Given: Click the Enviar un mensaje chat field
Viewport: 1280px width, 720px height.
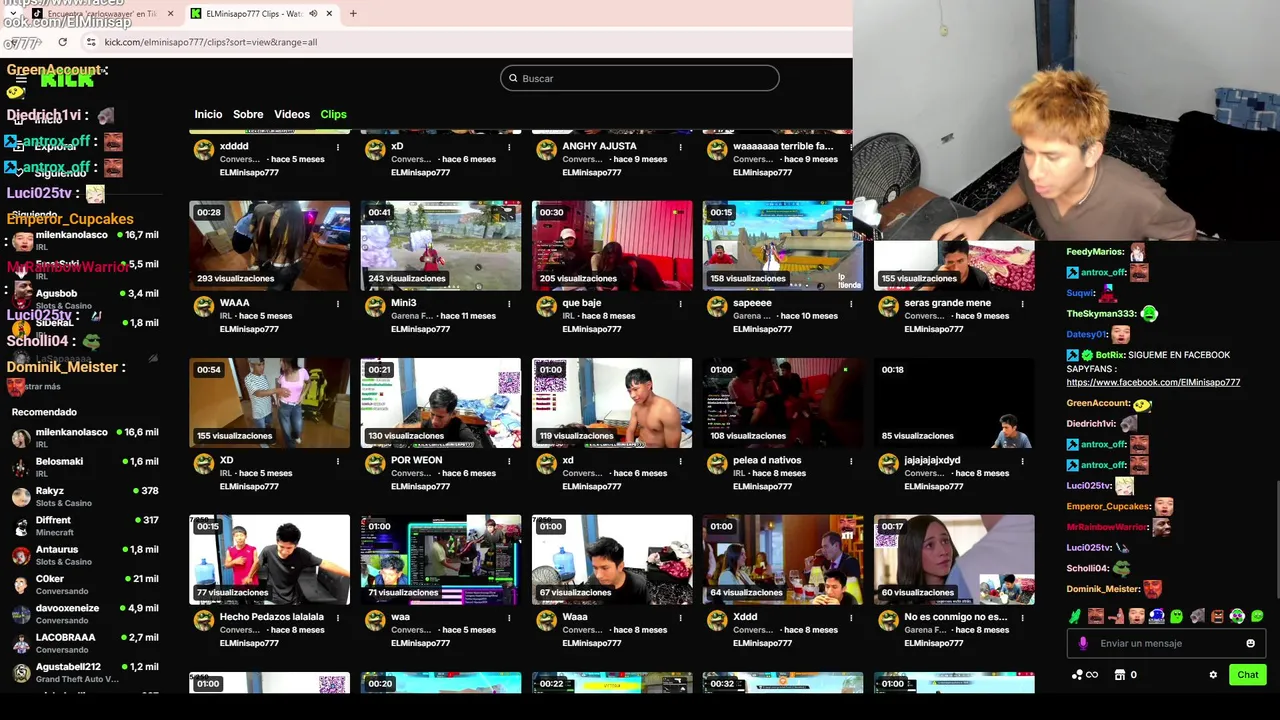Looking at the screenshot, I should [x=1167, y=644].
